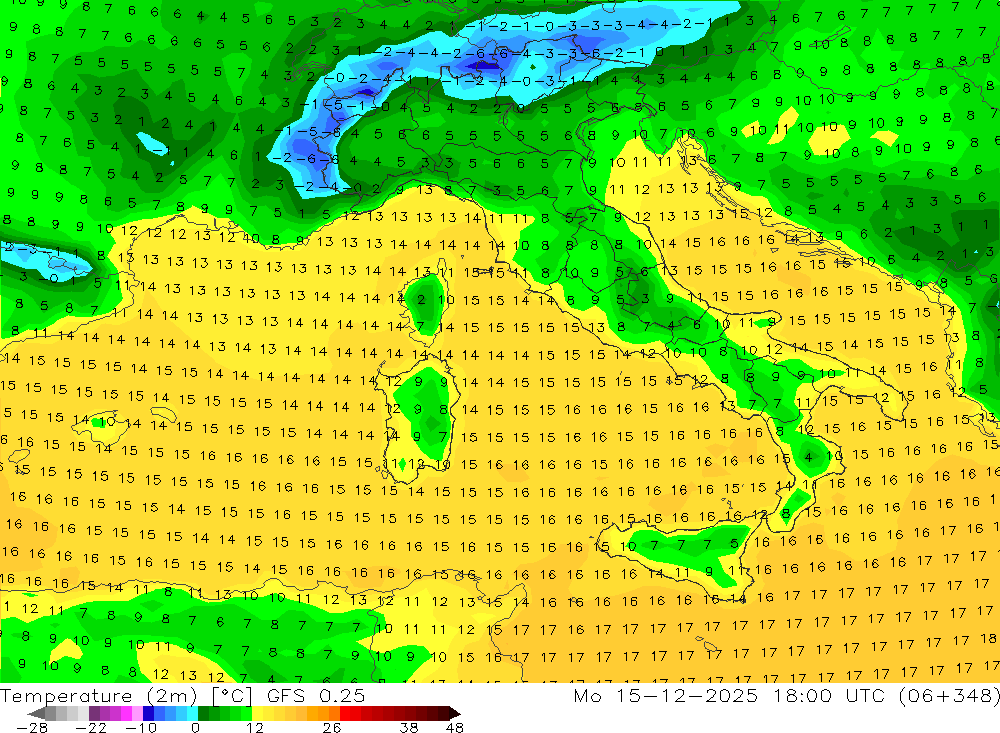The height and width of the screenshot is (733, 1000).
Task: Click the 'Mo 15-12-2025' date text
Action: pos(665,695)
